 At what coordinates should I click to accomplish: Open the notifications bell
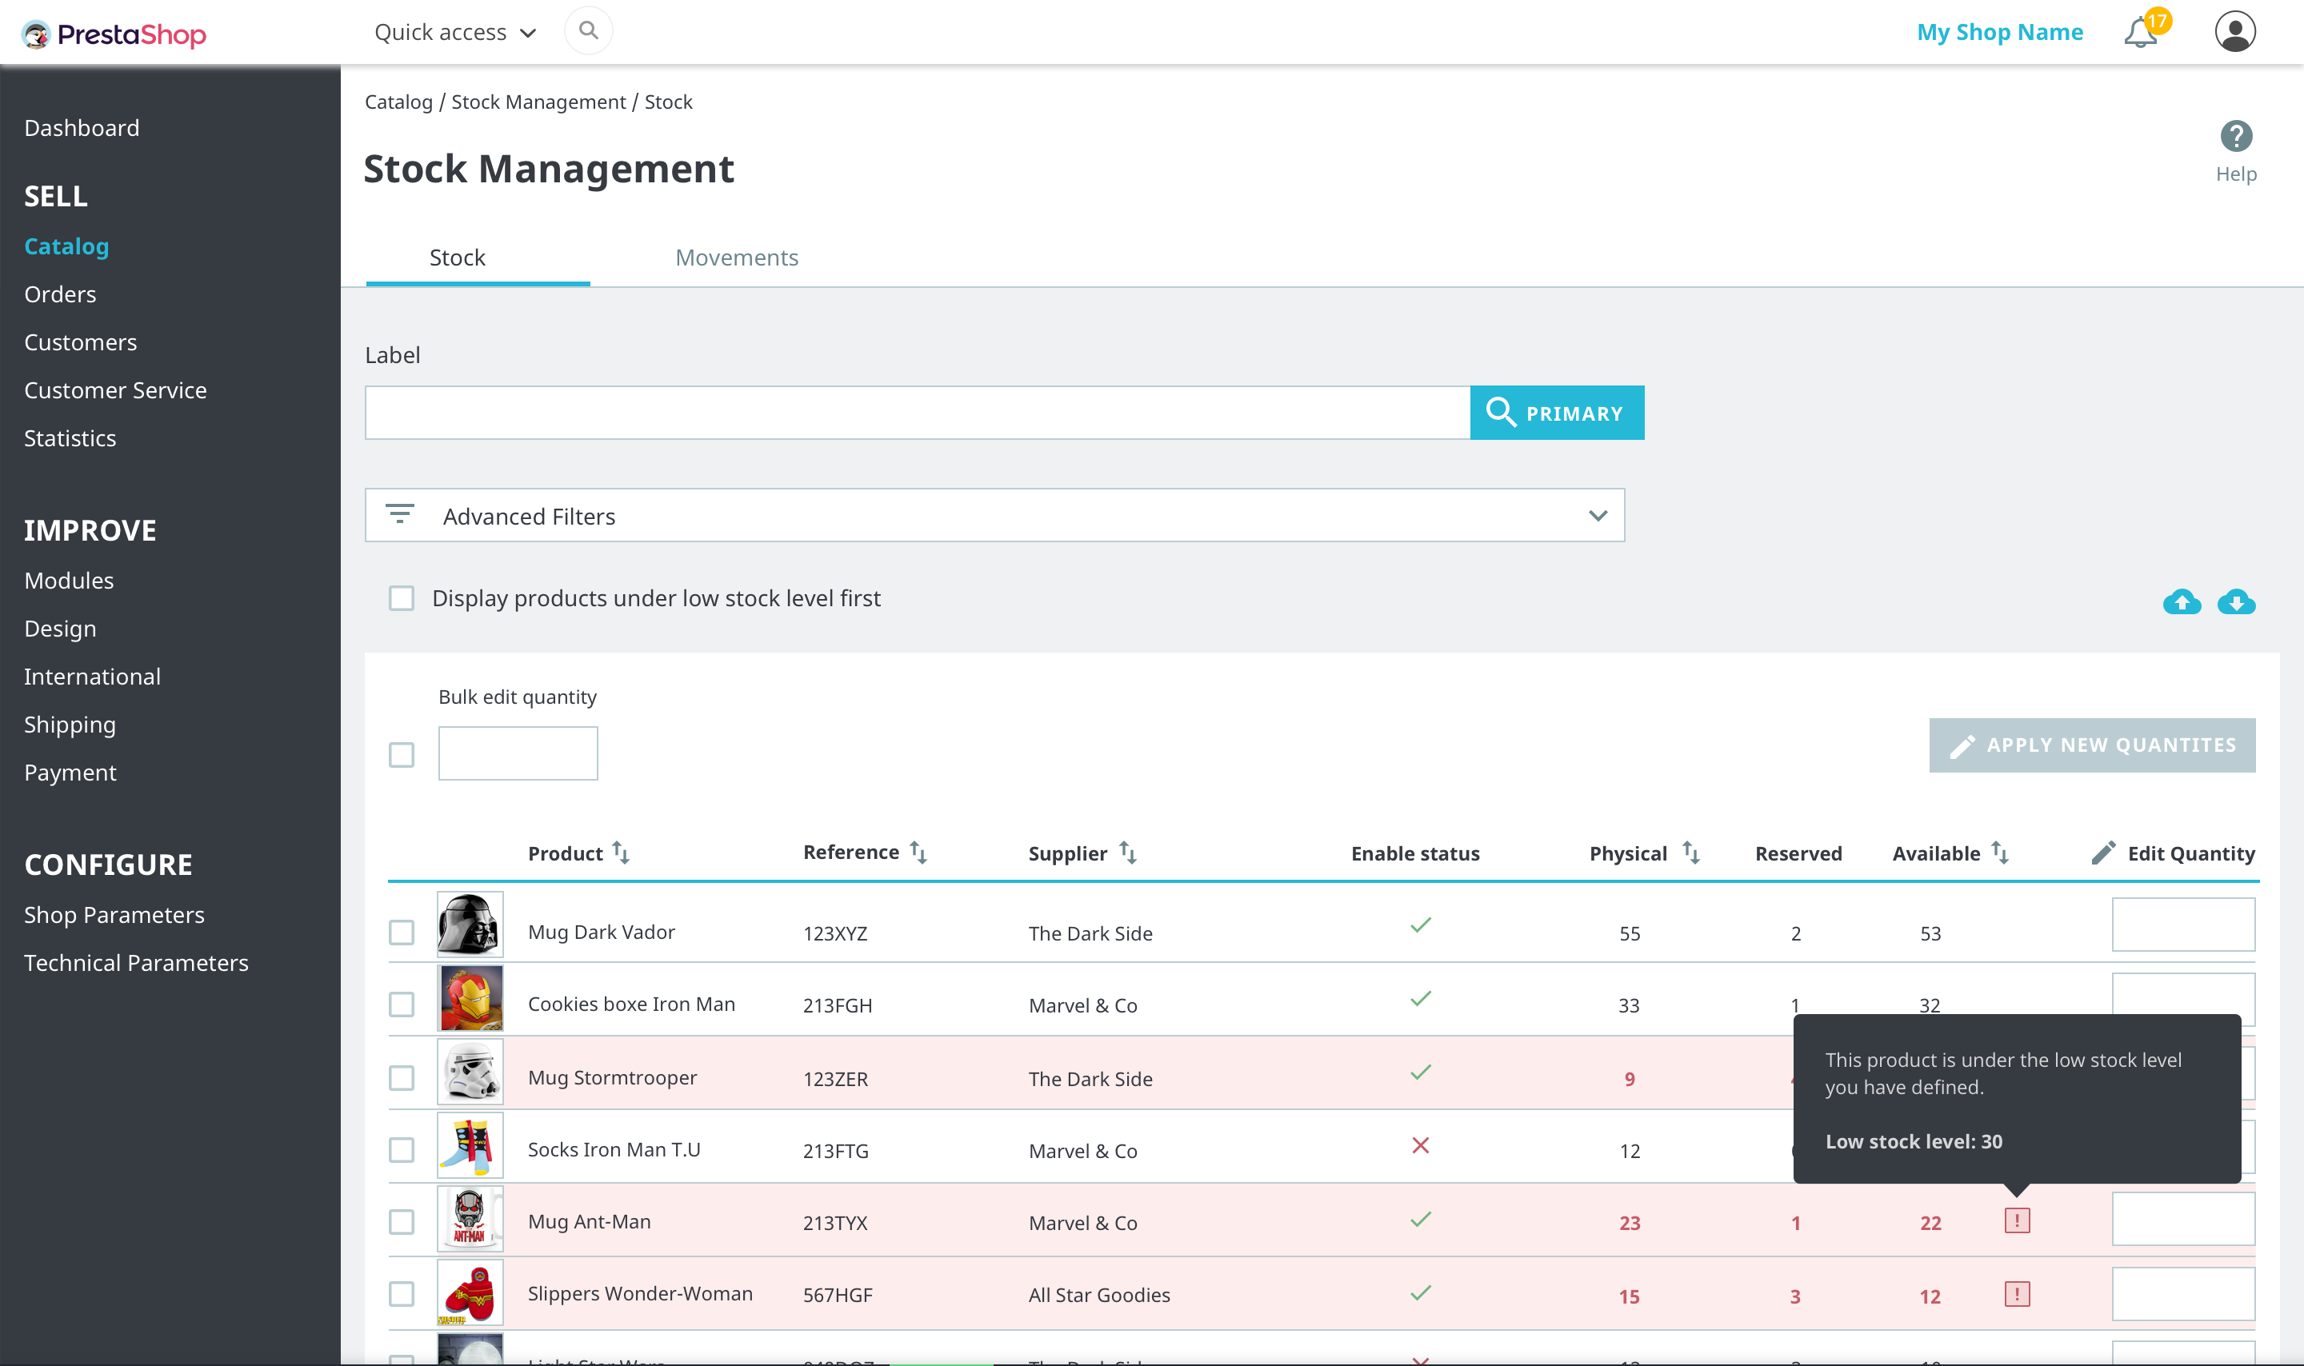2140,32
